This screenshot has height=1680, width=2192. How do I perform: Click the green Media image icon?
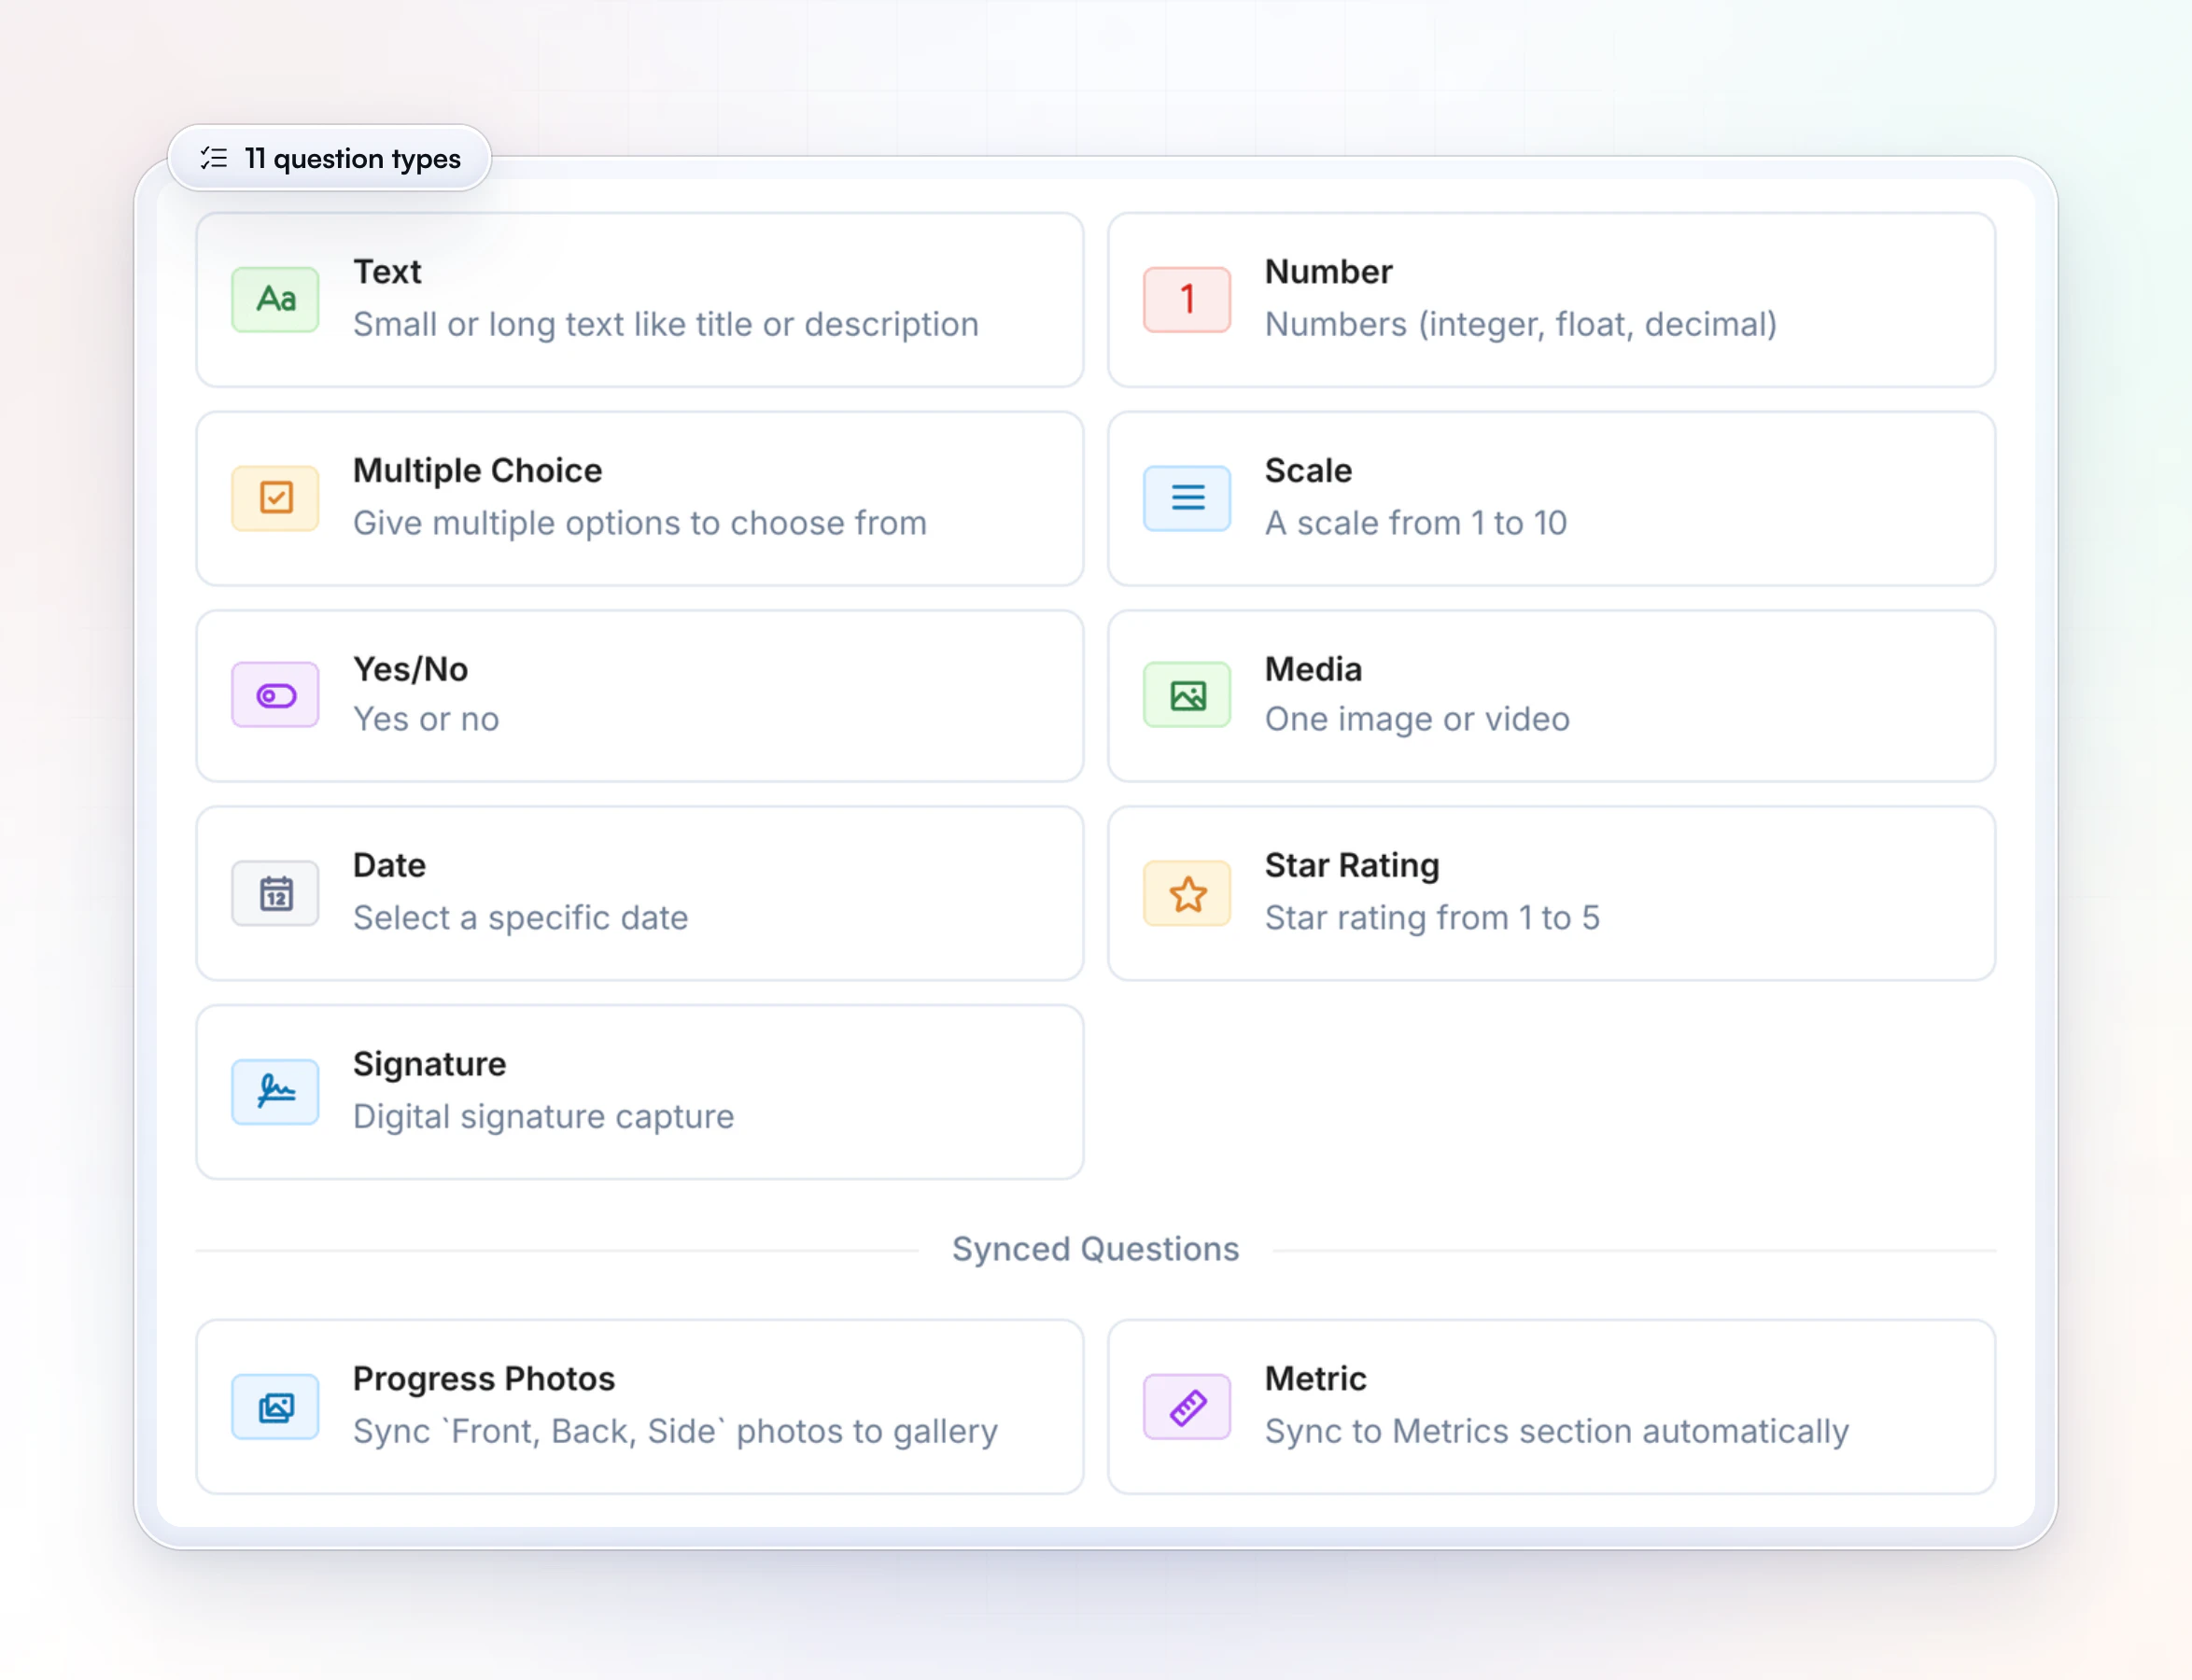1187,695
